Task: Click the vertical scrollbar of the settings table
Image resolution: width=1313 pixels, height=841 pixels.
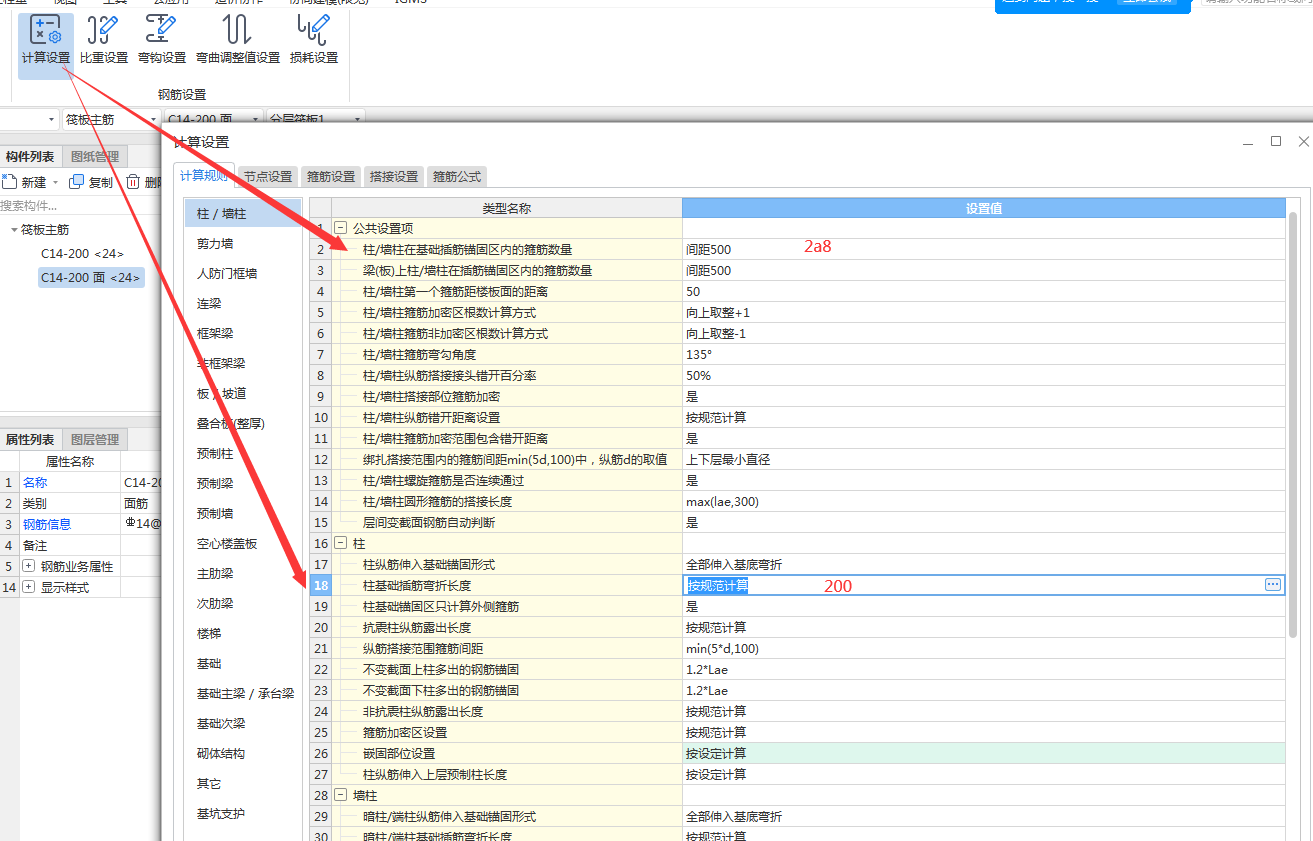Action: pos(1294,425)
